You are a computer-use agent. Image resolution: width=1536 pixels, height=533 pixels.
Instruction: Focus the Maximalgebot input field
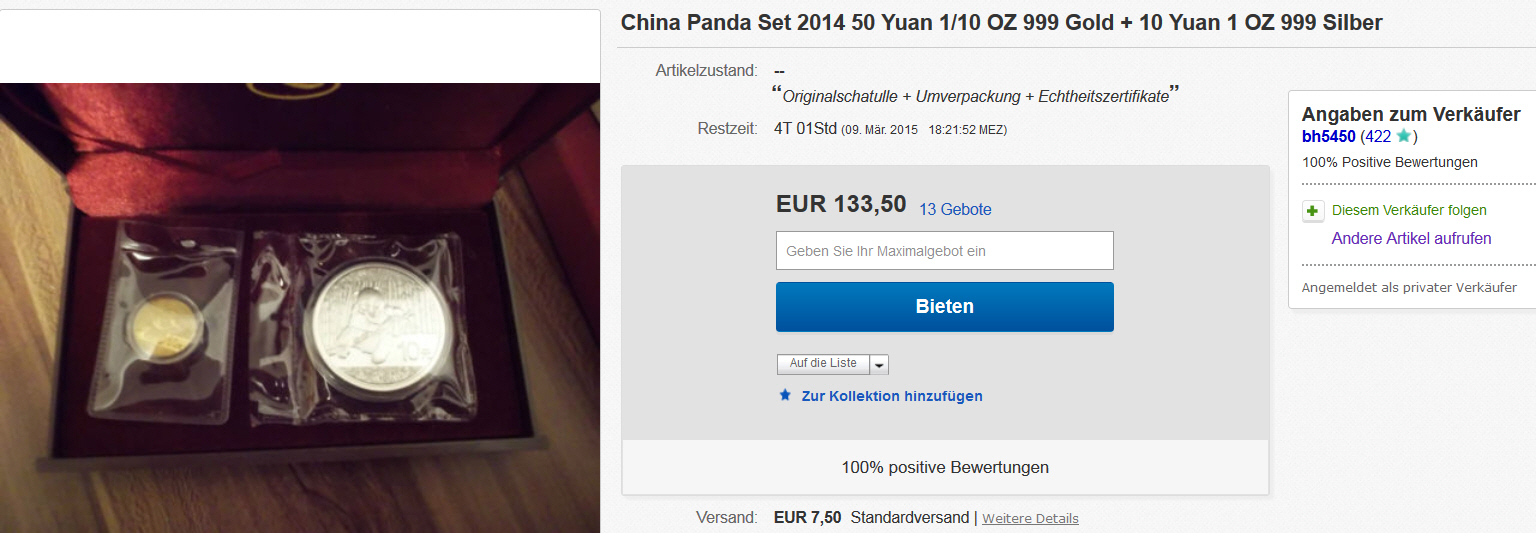coord(945,251)
